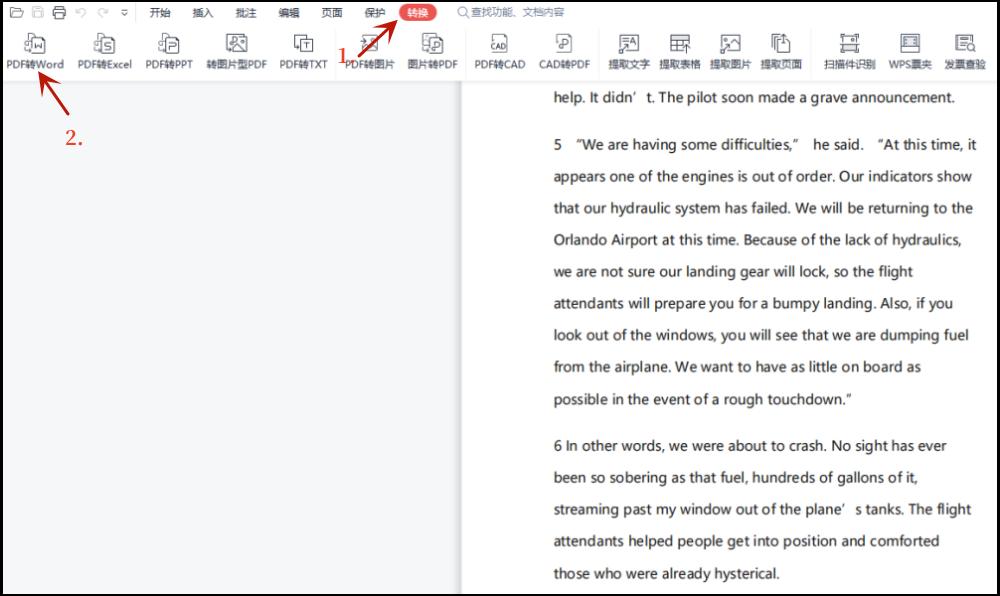This screenshot has height=596, width=1000.
Task: Click the open-folder icon in quick access bar
Action: [x=17, y=12]
